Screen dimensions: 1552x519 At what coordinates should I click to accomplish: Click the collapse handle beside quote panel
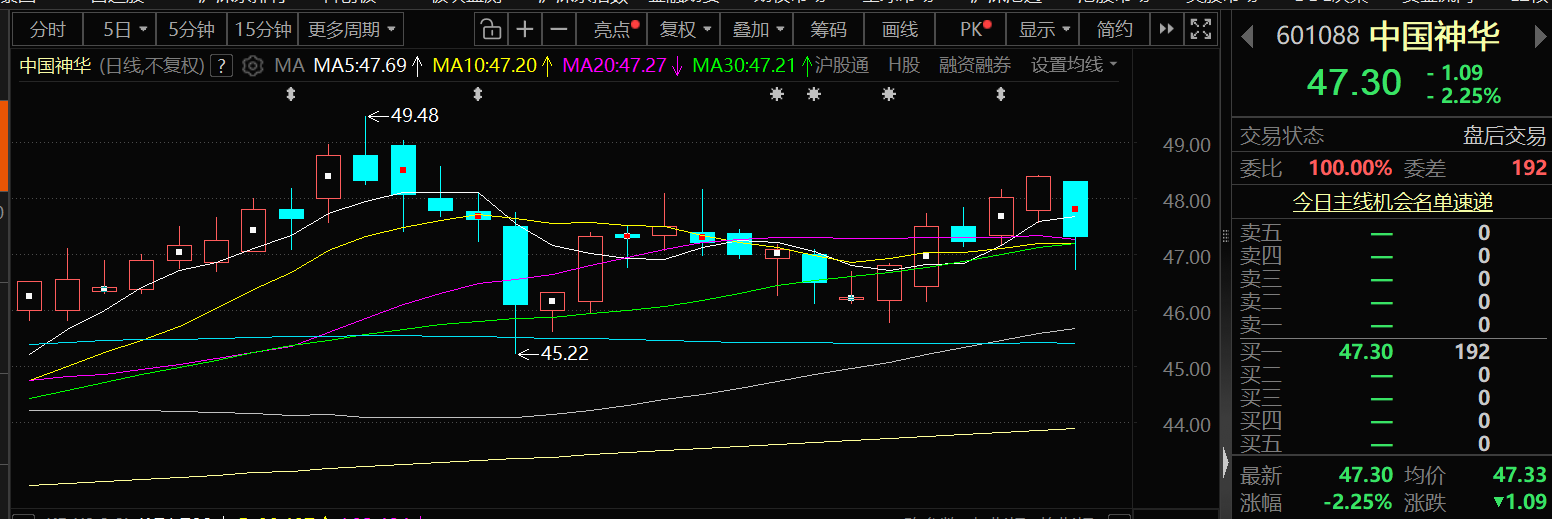(x=1226, y=462)
